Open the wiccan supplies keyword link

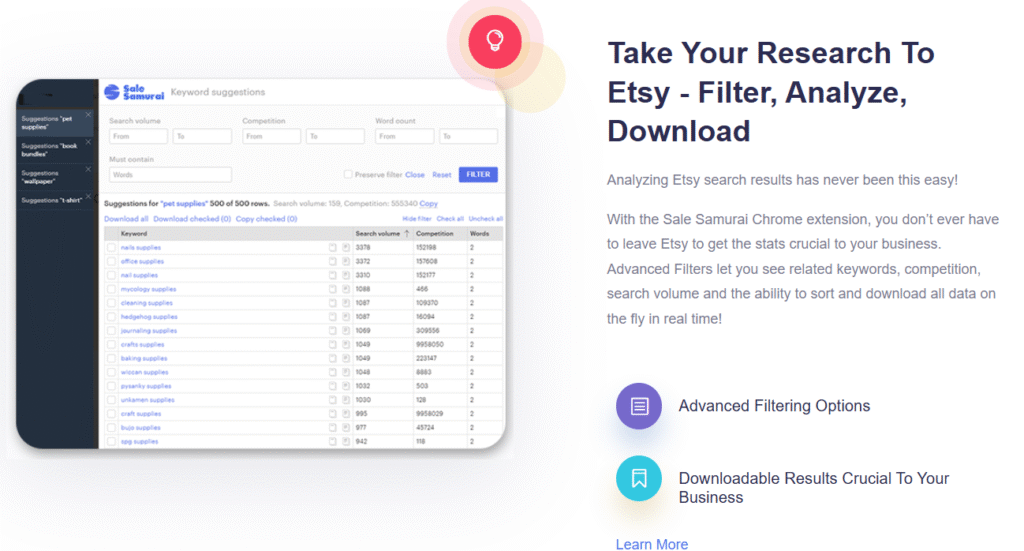pos(144,372)
